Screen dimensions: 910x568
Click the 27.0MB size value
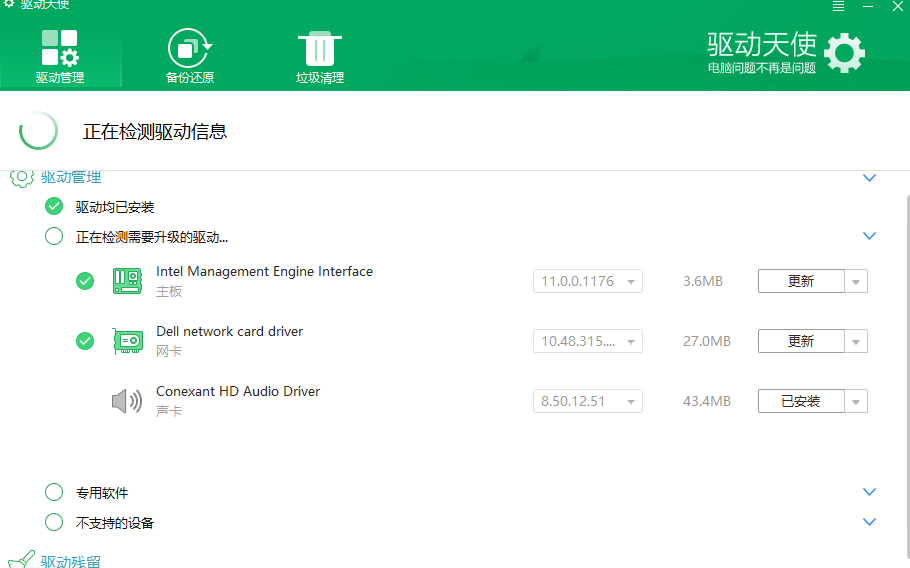click(706, 341)
